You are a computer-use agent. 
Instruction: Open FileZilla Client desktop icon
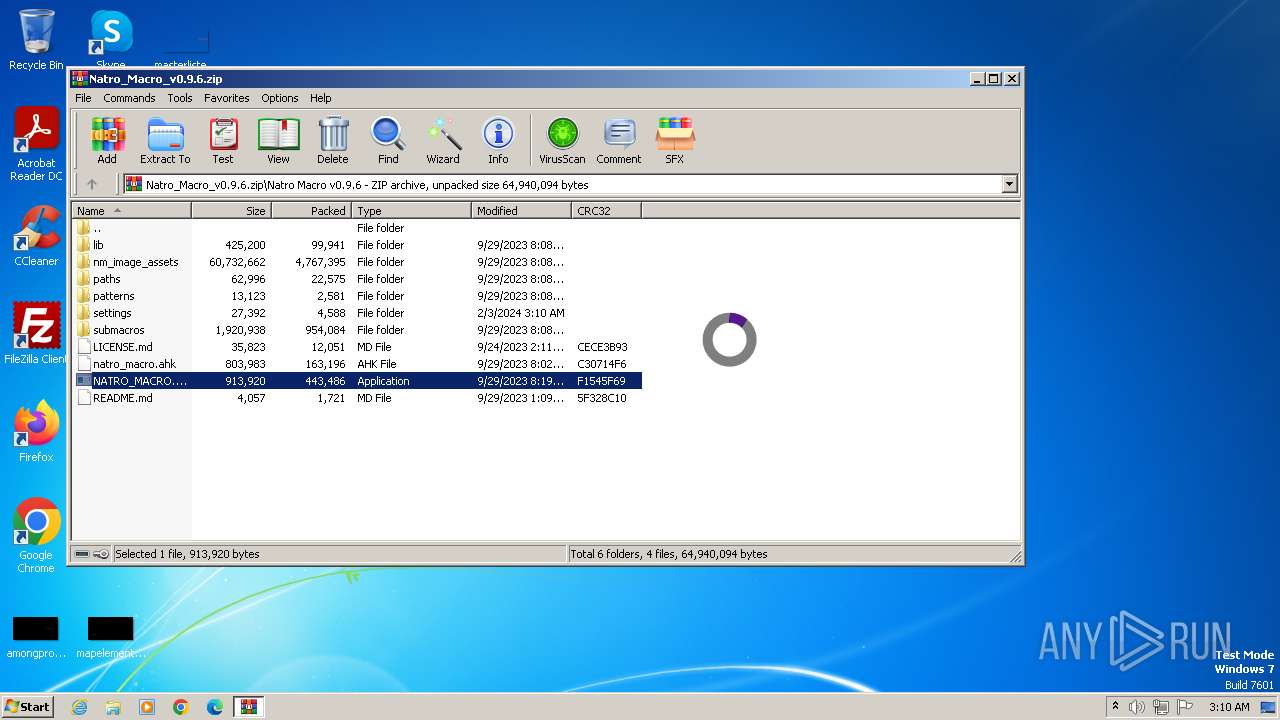coord(36,333)
